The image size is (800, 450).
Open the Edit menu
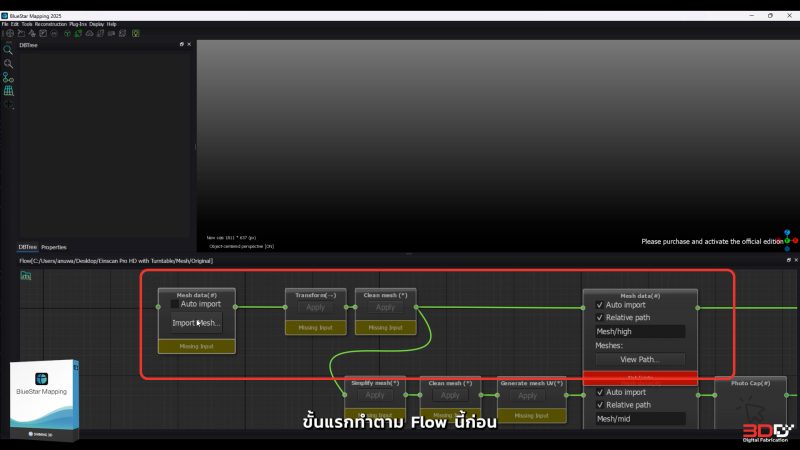coord(15,24)
